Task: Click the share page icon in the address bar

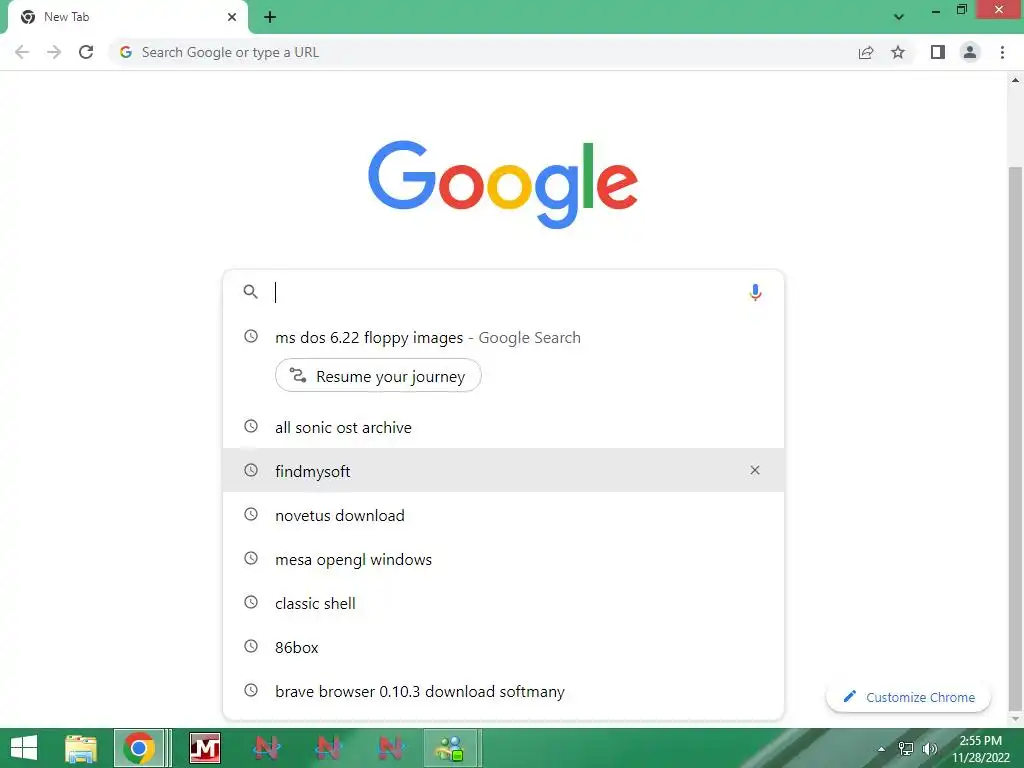Action: tap(866, 52)
